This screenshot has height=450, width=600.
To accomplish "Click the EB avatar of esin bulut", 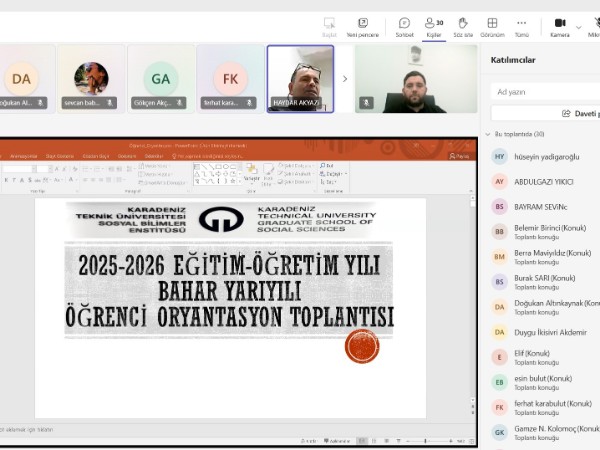I will pyautogui.click(x=499, y=382).
